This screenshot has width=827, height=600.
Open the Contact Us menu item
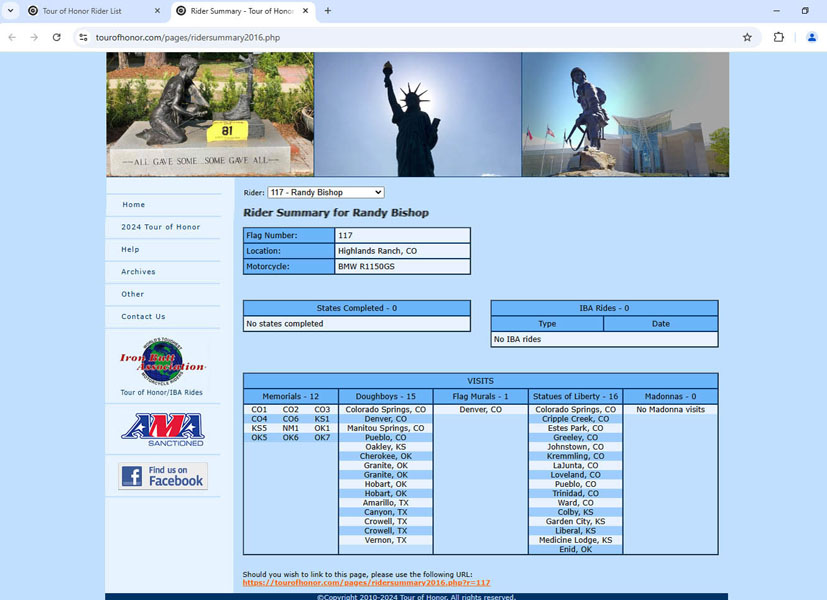point(143,316)
